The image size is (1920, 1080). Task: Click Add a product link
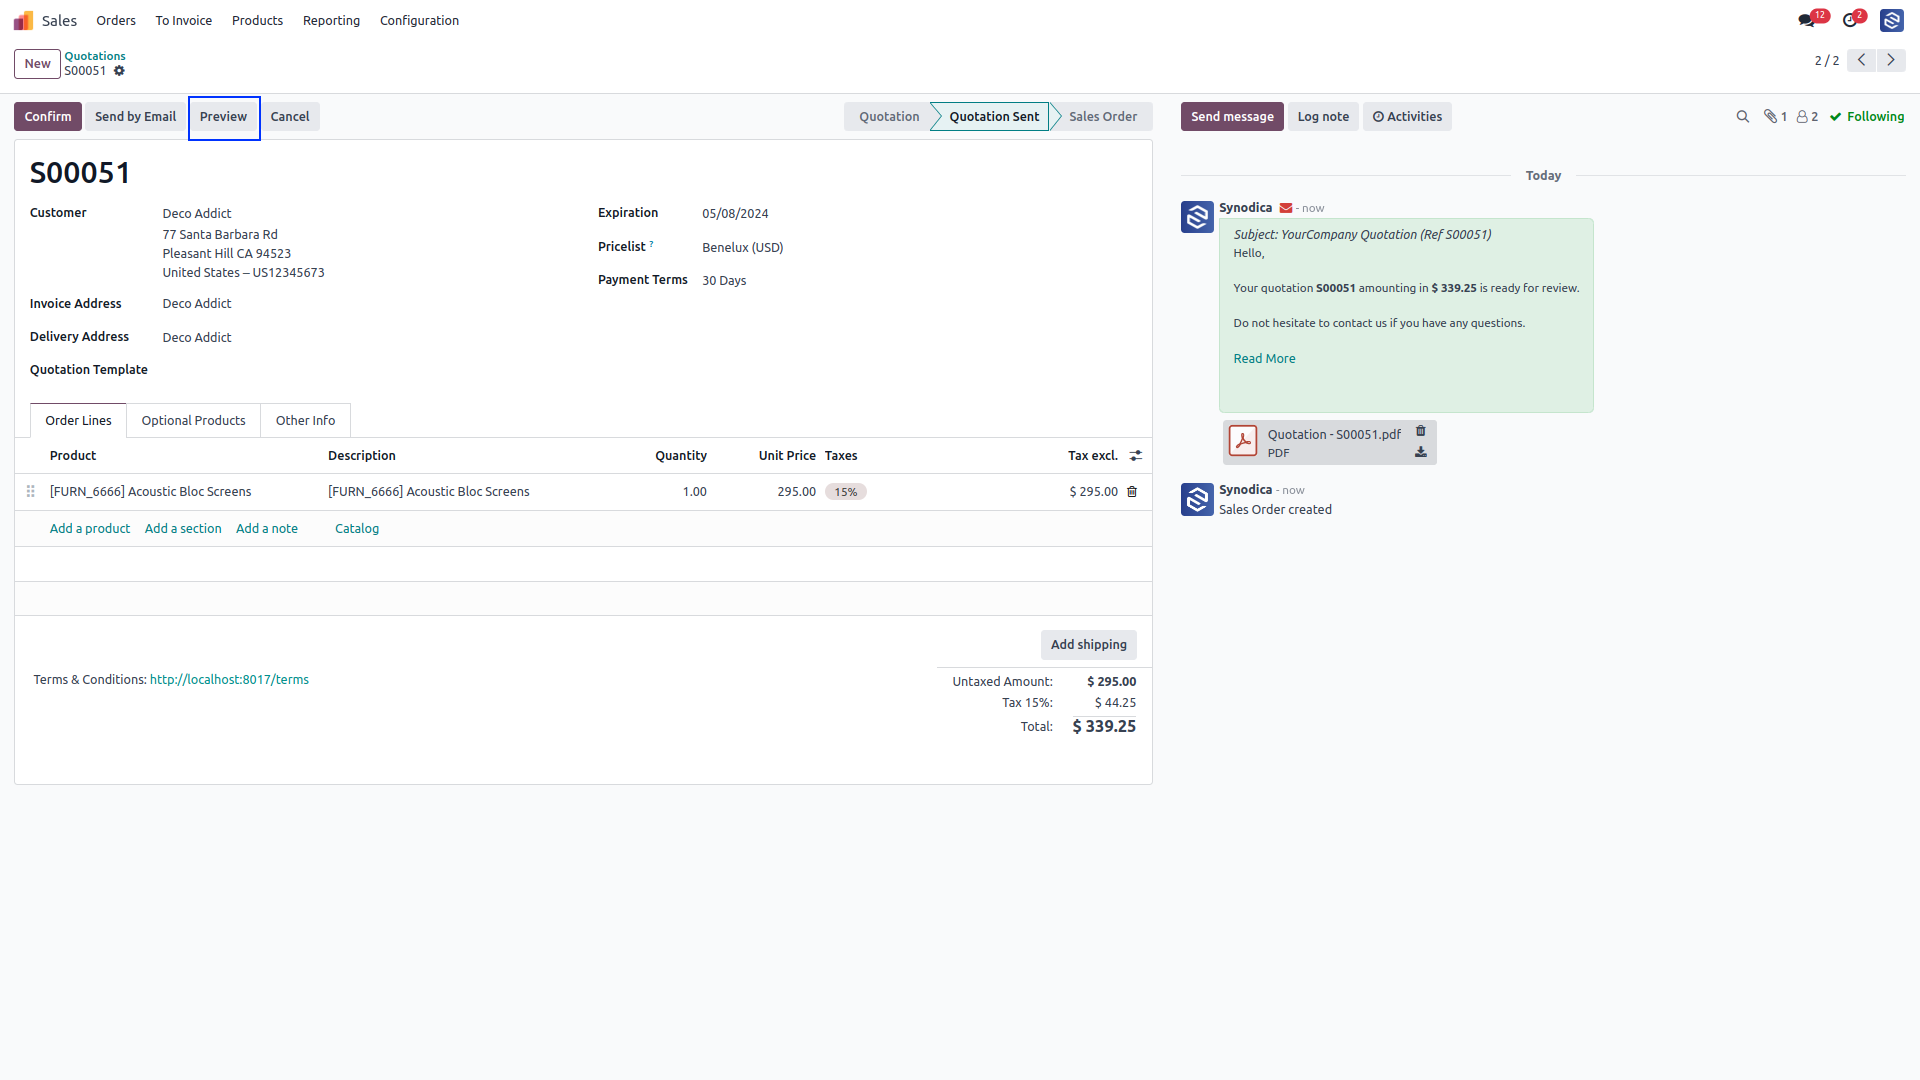coord(90,529)
